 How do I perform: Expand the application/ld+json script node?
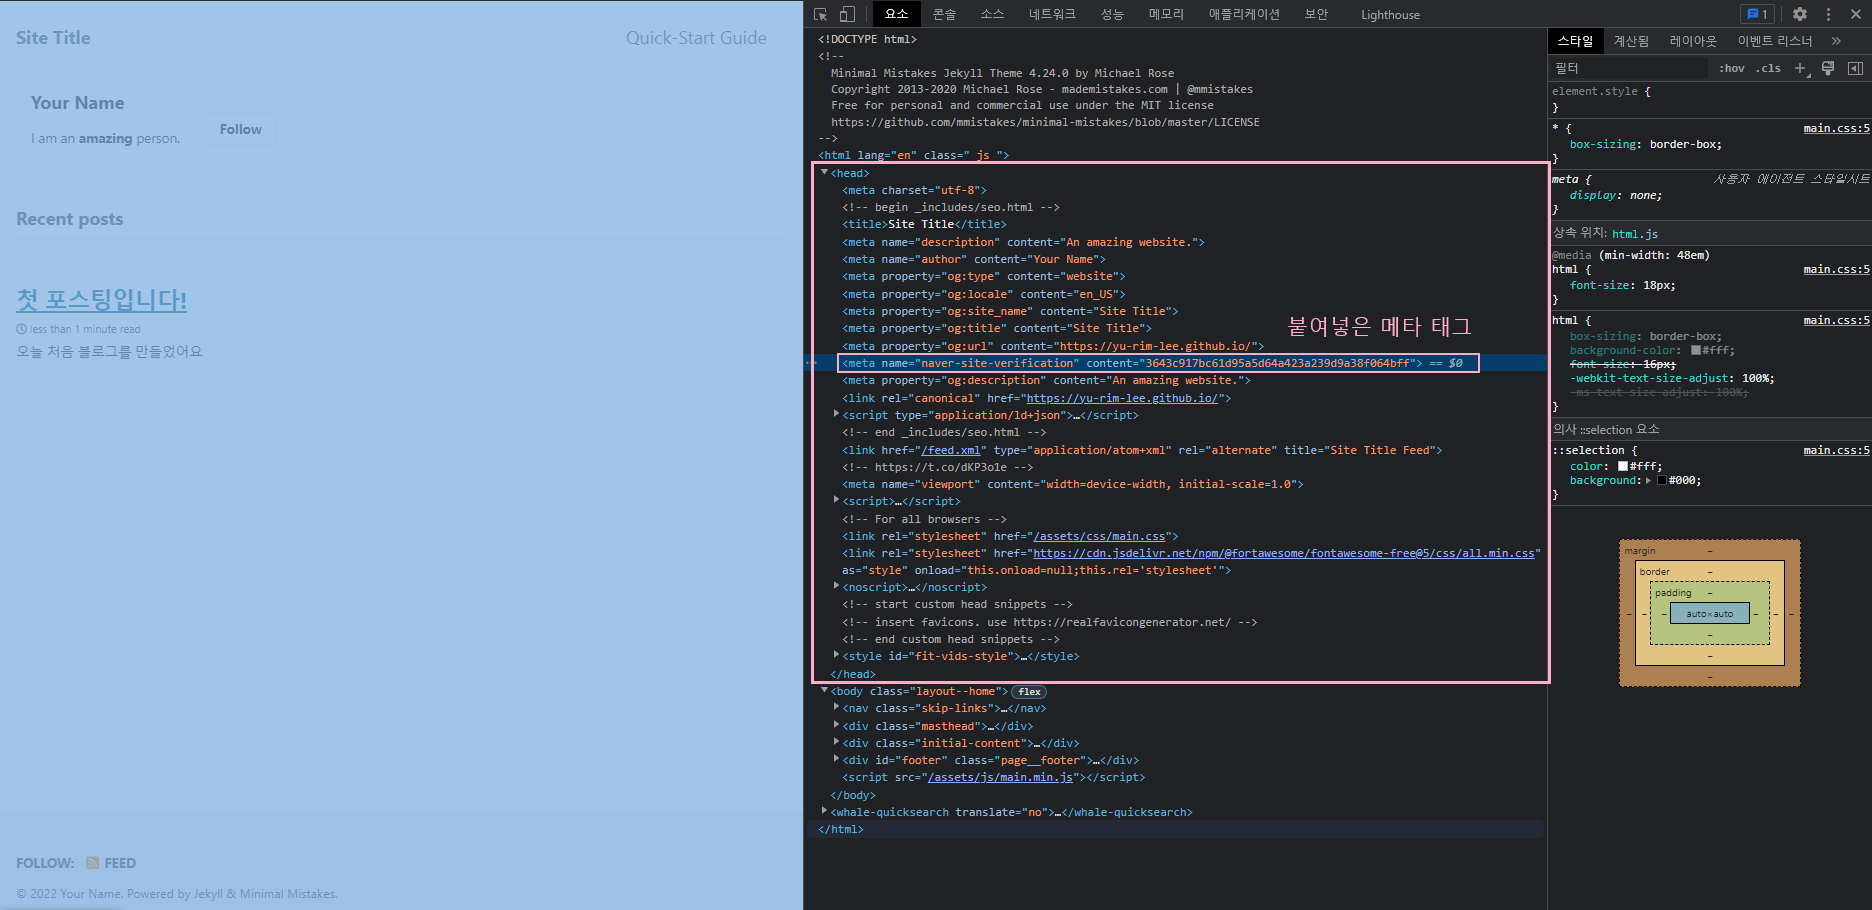click(836, 415)
